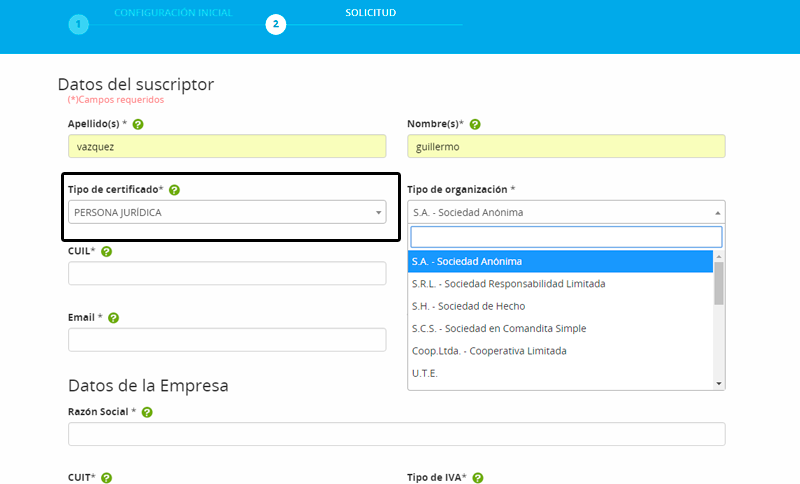Focus the CUIL input field
800x484 pixels.
click(227, 274)
